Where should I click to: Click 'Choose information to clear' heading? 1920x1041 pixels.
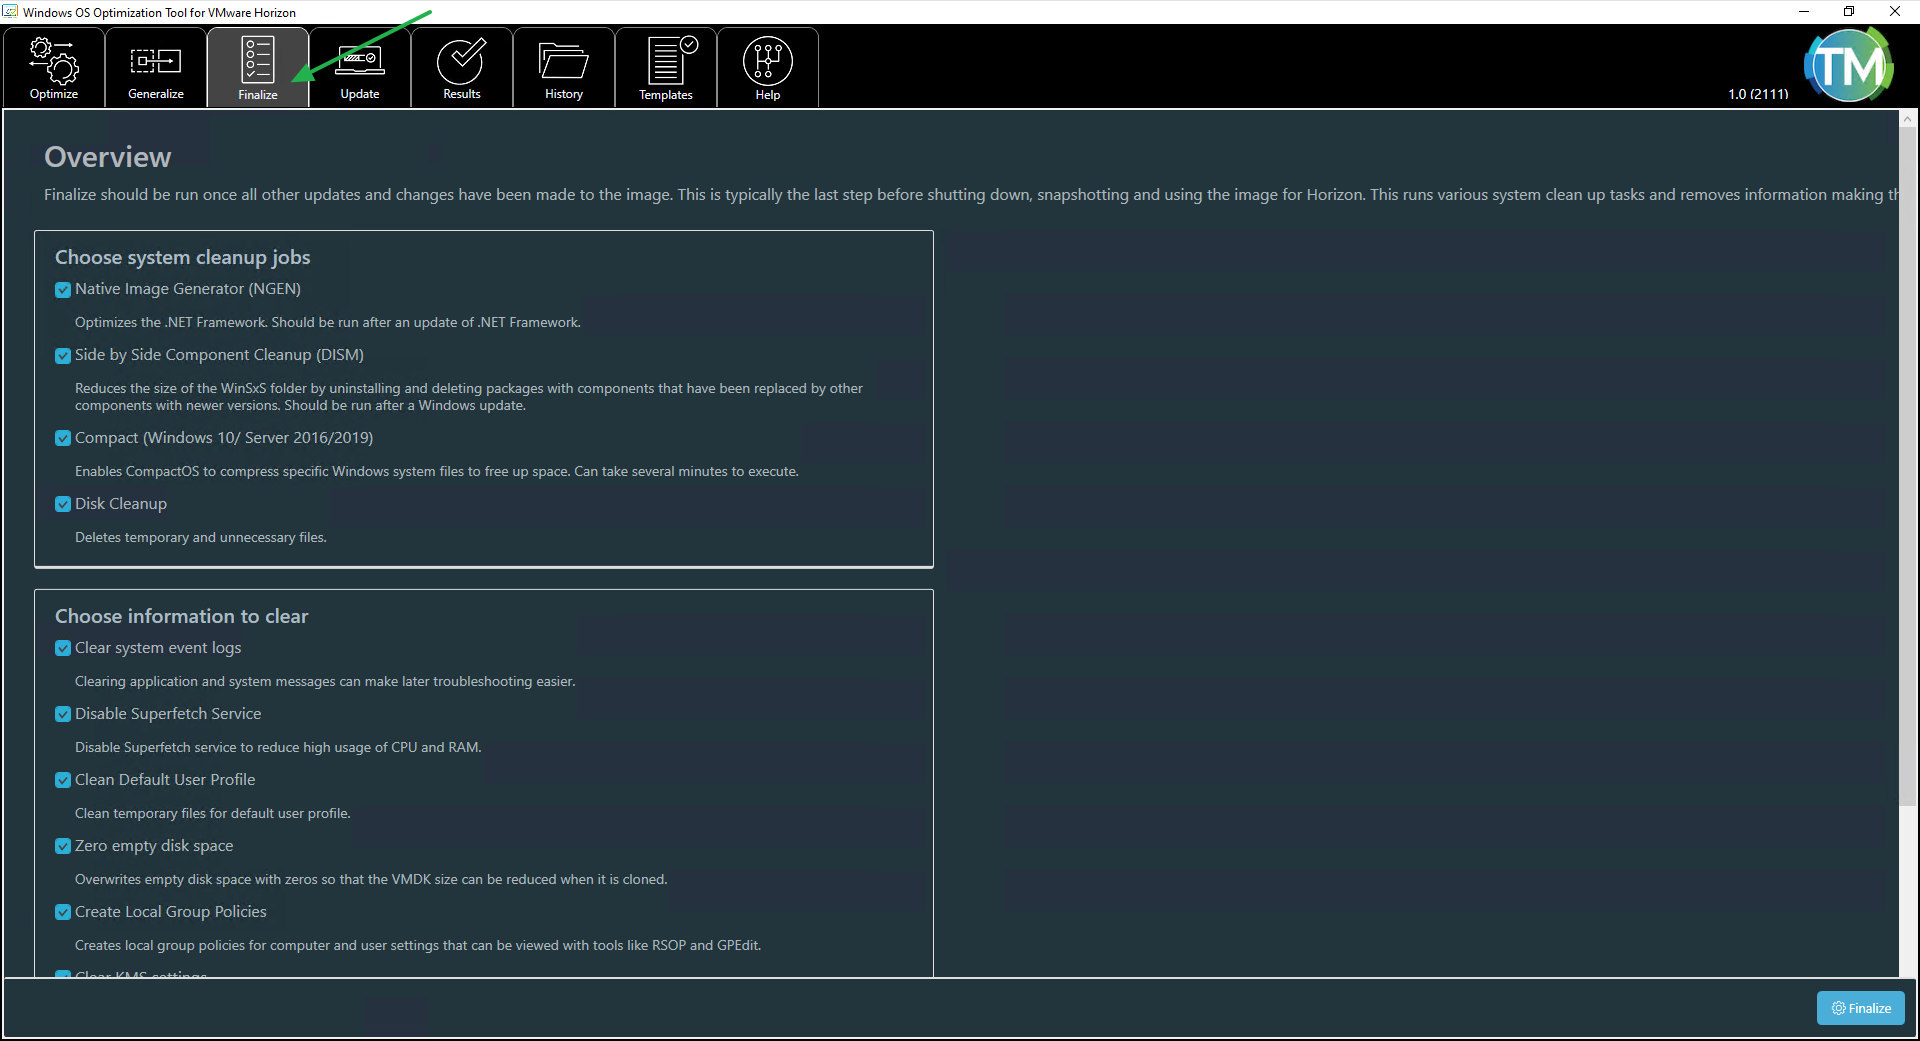[182, 616]
